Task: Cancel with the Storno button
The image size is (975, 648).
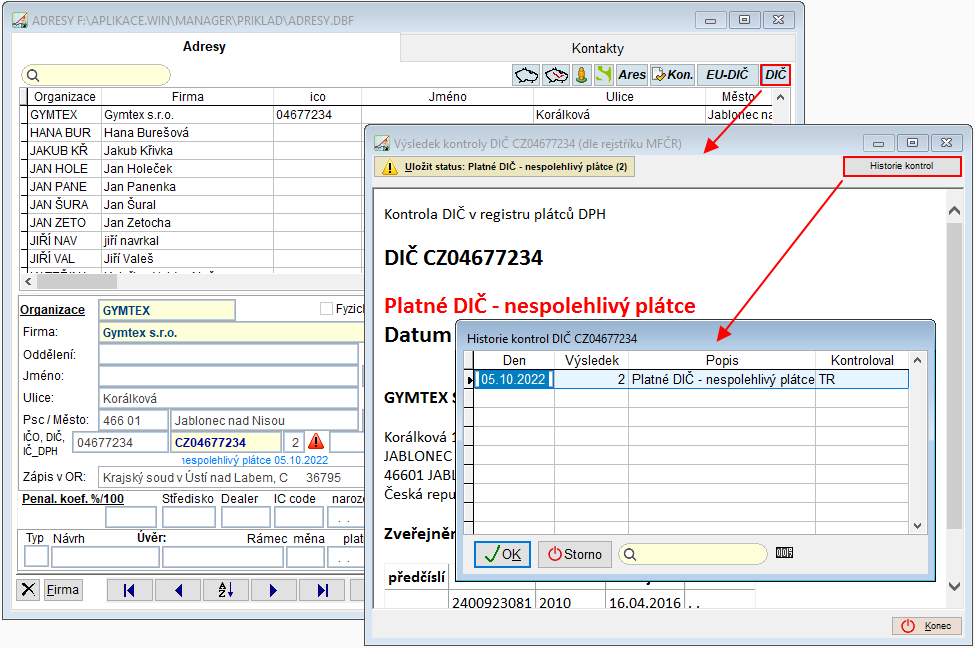Action: [x=575, y=554]
